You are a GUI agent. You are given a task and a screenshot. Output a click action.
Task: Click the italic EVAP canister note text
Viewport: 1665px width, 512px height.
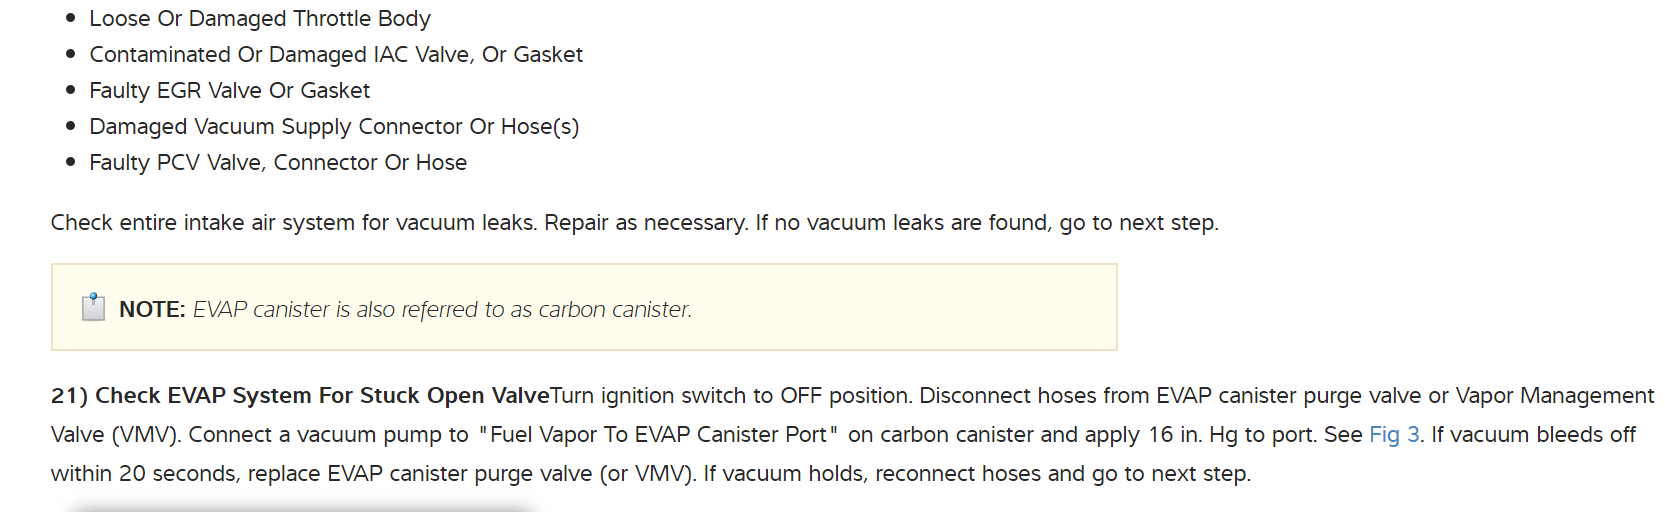[x=442, y=310]
